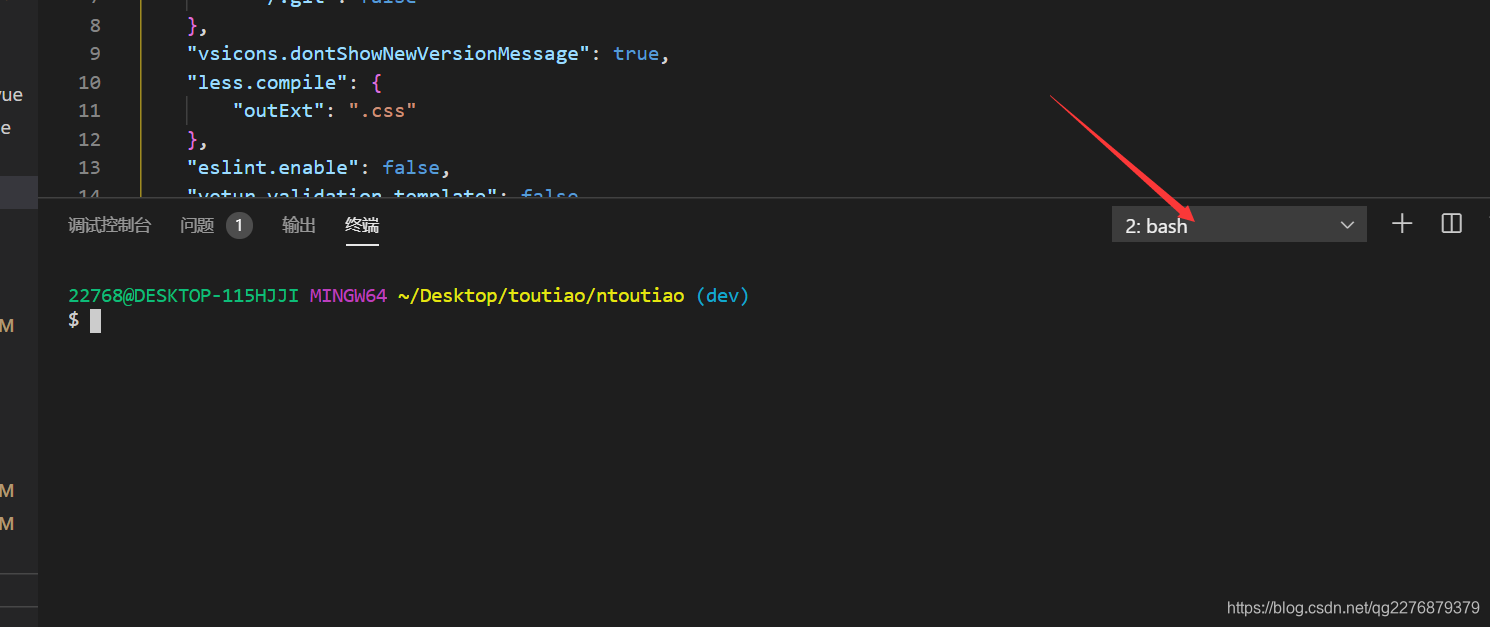This screenshot has height=627, width=1490.
Task: Click the terminal cursor block after the dollar prompt
Action: click(x=96, y=319)
